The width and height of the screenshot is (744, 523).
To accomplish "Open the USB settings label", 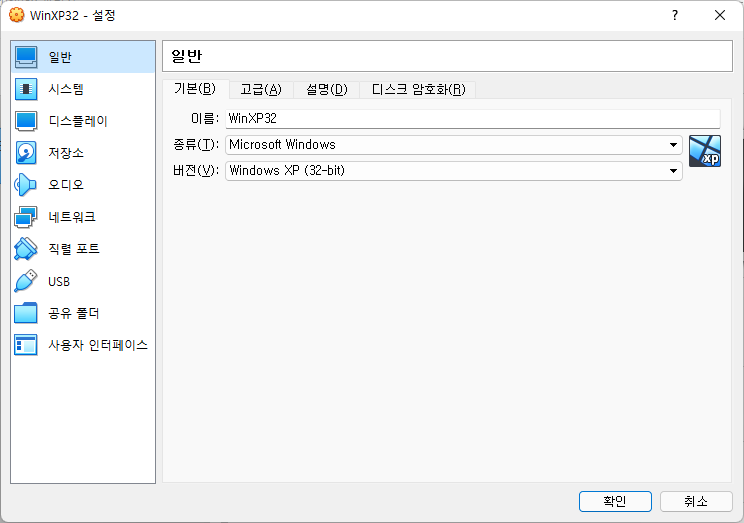I will [x=59, y=281].
